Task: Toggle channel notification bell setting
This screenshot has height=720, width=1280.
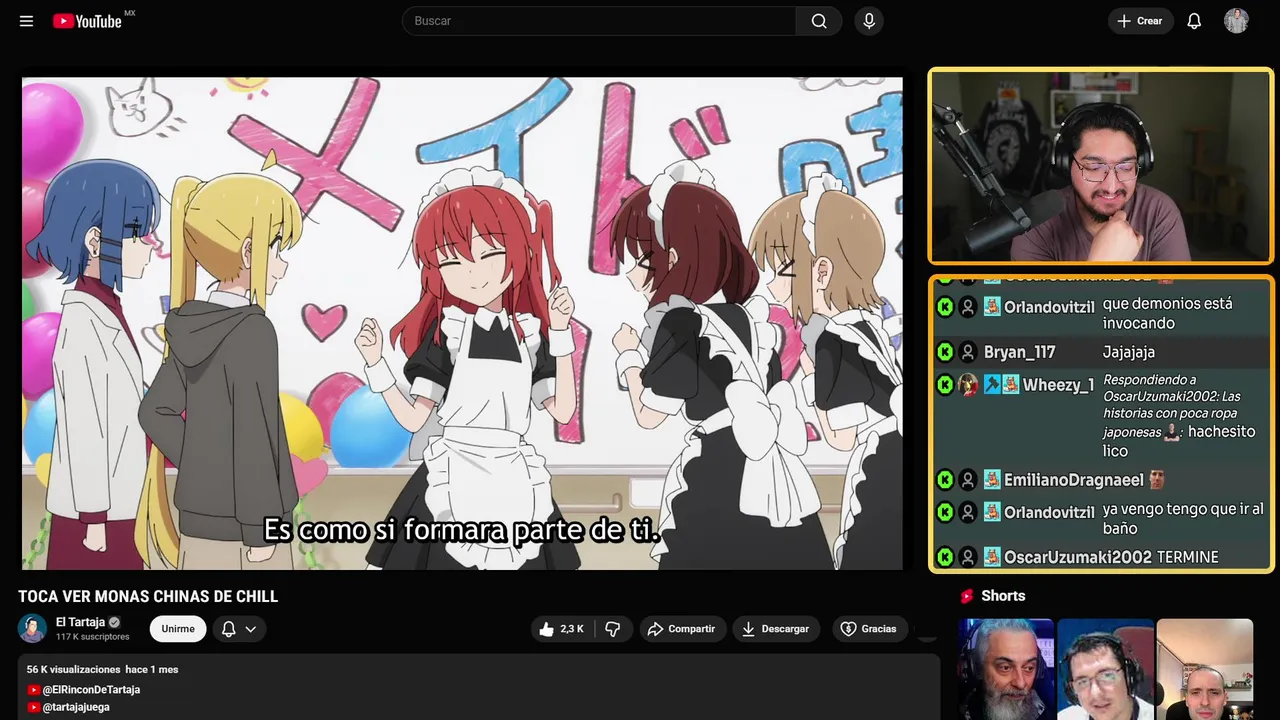Action: point(228,629)
